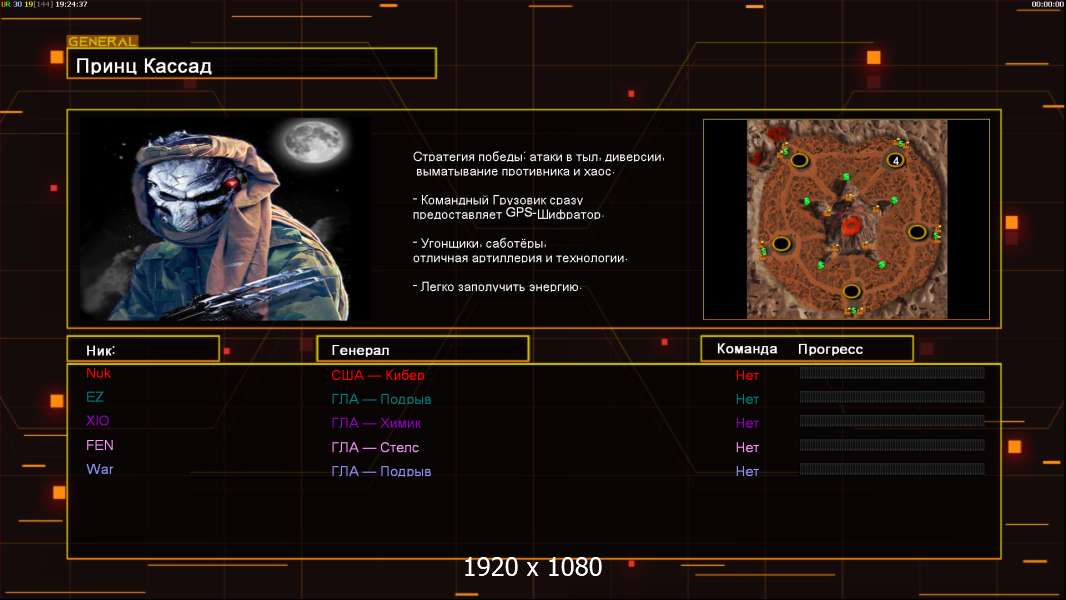Click the Нет team value for FEN
The height and width of the screenshot is (600, 1066).
[747, 448]
